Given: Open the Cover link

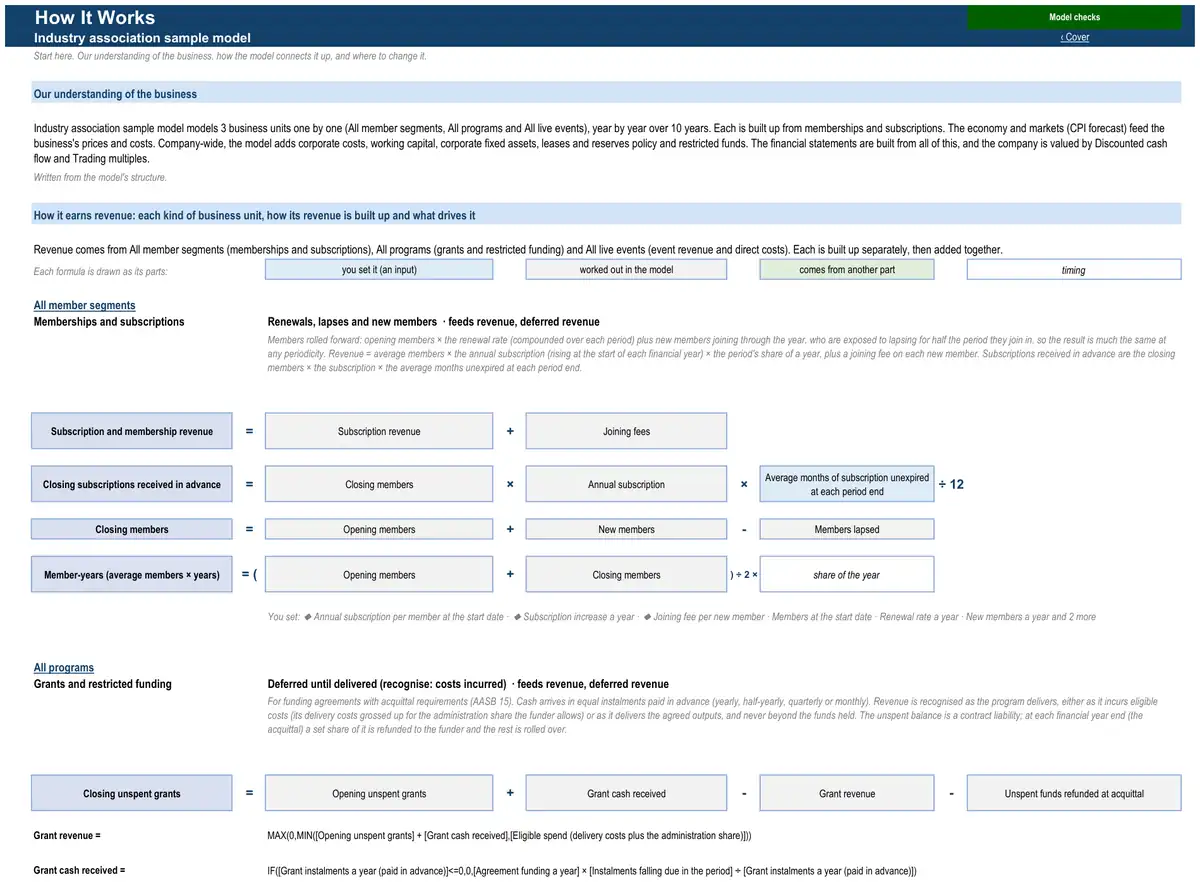Looking at the screenshot, I should tap(1075, 37).
